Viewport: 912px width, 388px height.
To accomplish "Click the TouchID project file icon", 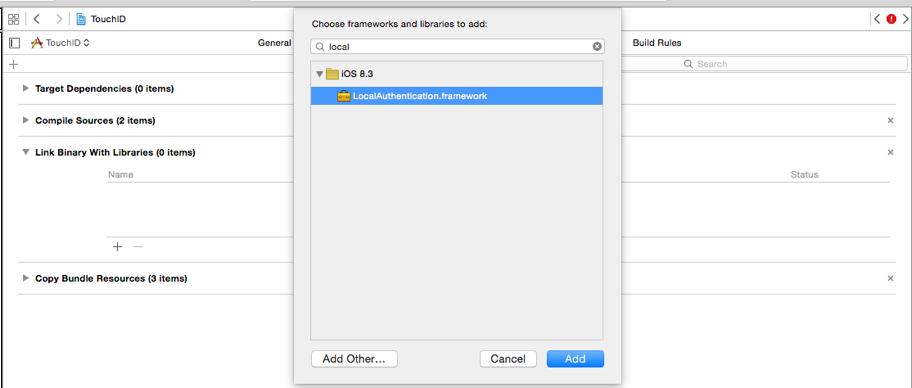I will tap(81, 19).
